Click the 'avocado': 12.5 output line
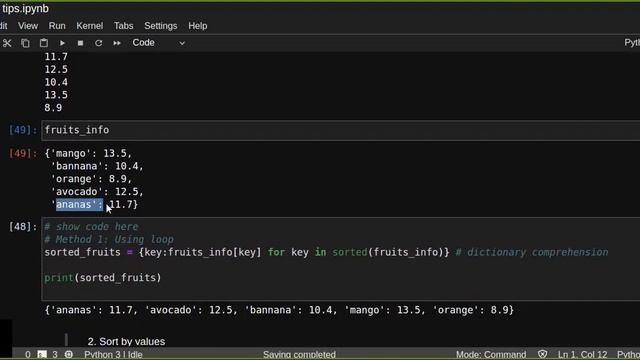This screenshot has height=360, width=640. [x=97, y=192]
